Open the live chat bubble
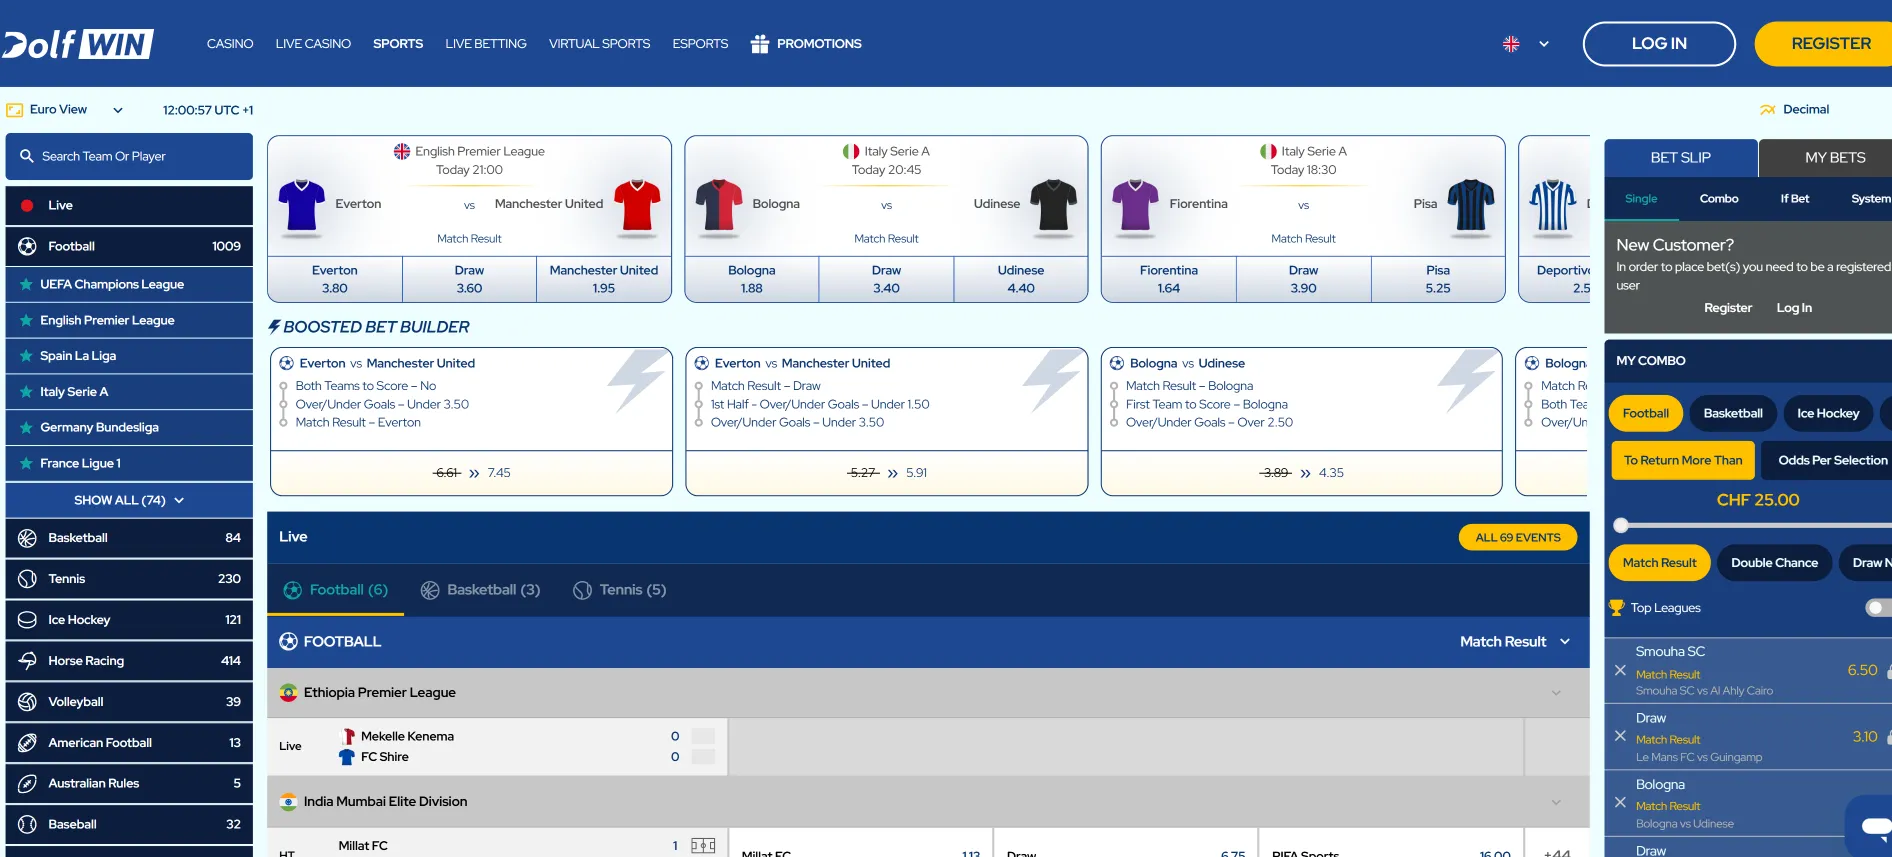This screenshot has height=857, width=1892. point(1873,825)
